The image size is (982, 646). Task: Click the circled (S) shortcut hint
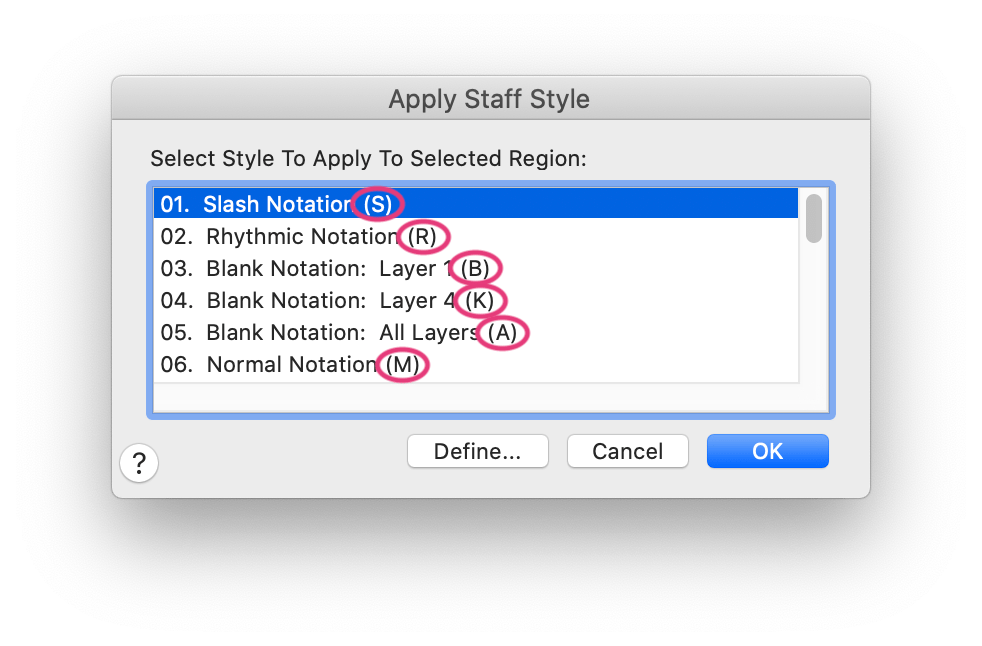pos(377,205)
